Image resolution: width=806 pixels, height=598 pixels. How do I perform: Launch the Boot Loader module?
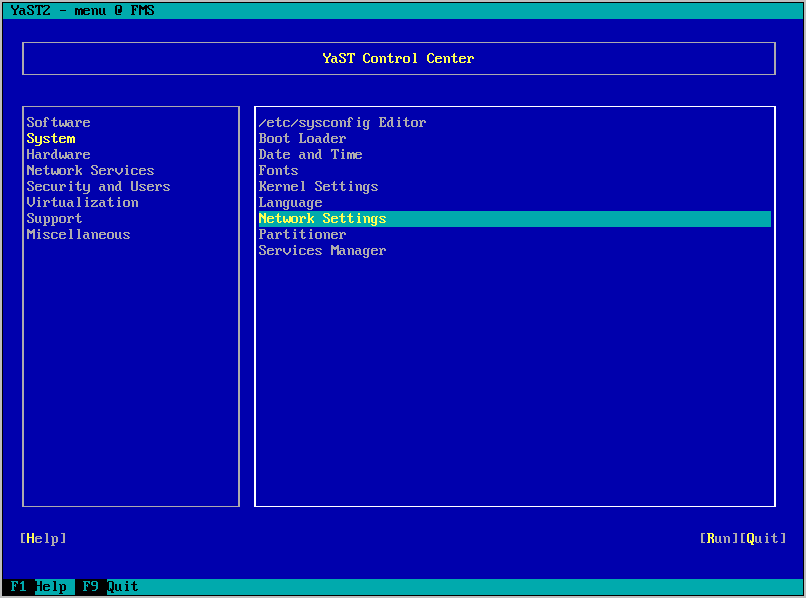click(302, 138)
